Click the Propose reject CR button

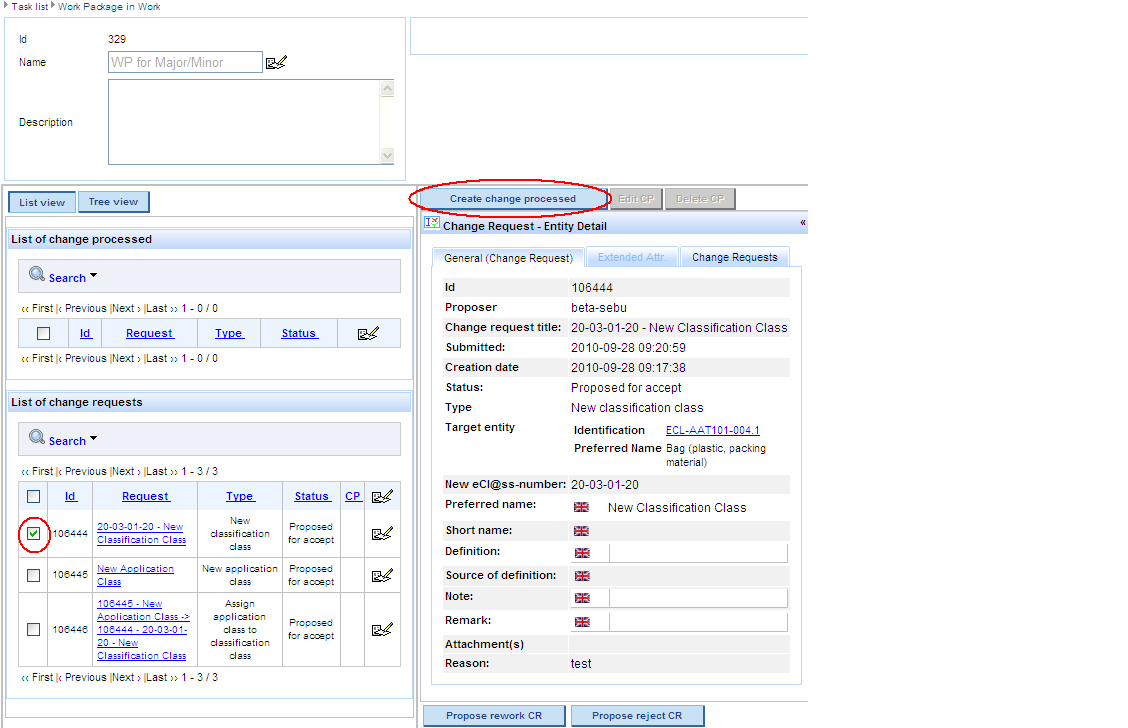(636, 716)
